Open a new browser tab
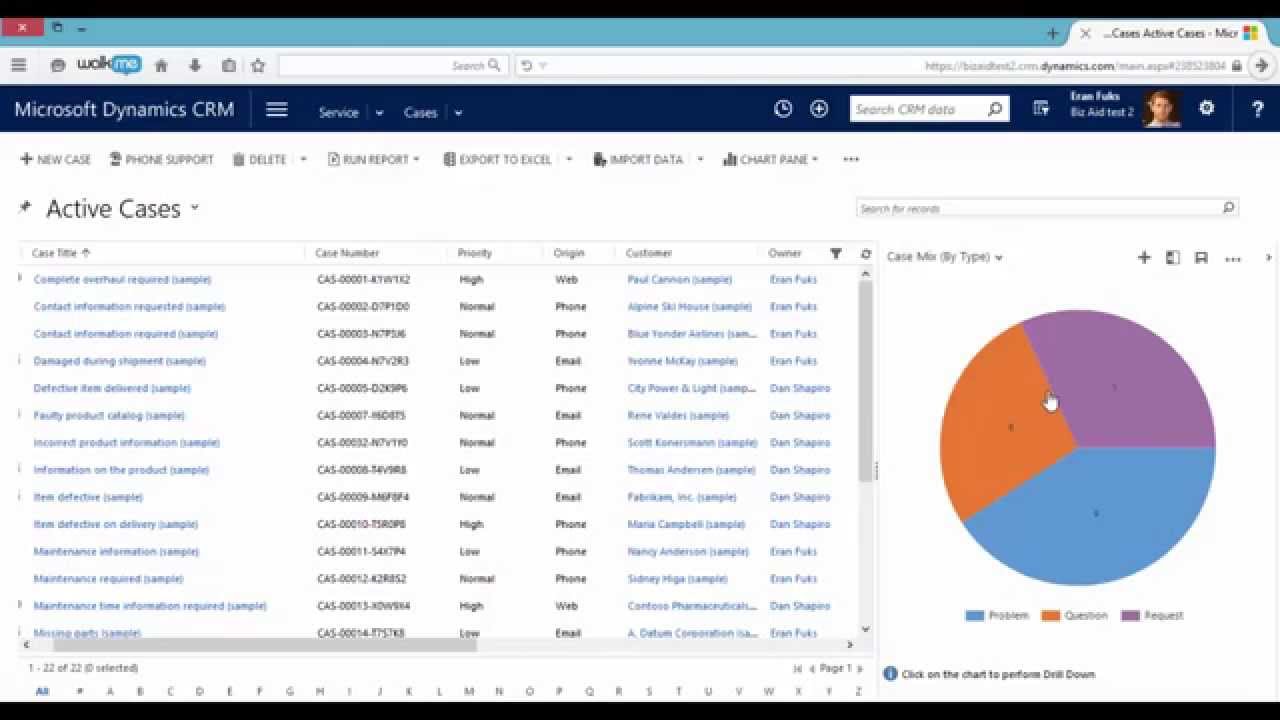Image resolution: width=1280 pixels, height=720 pixels. 1052,33
